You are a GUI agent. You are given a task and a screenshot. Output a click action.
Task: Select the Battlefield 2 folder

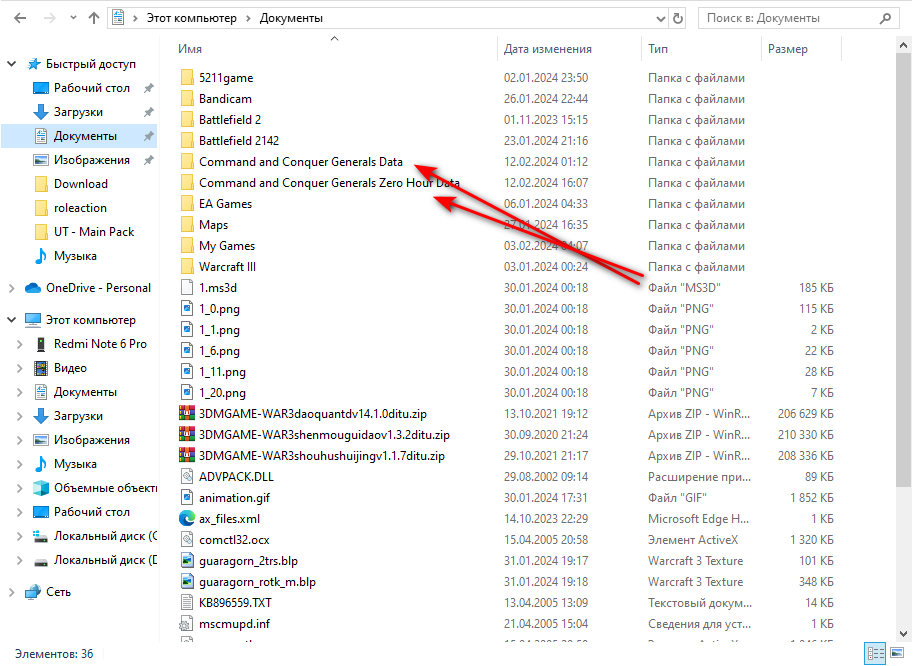point(229,120)
